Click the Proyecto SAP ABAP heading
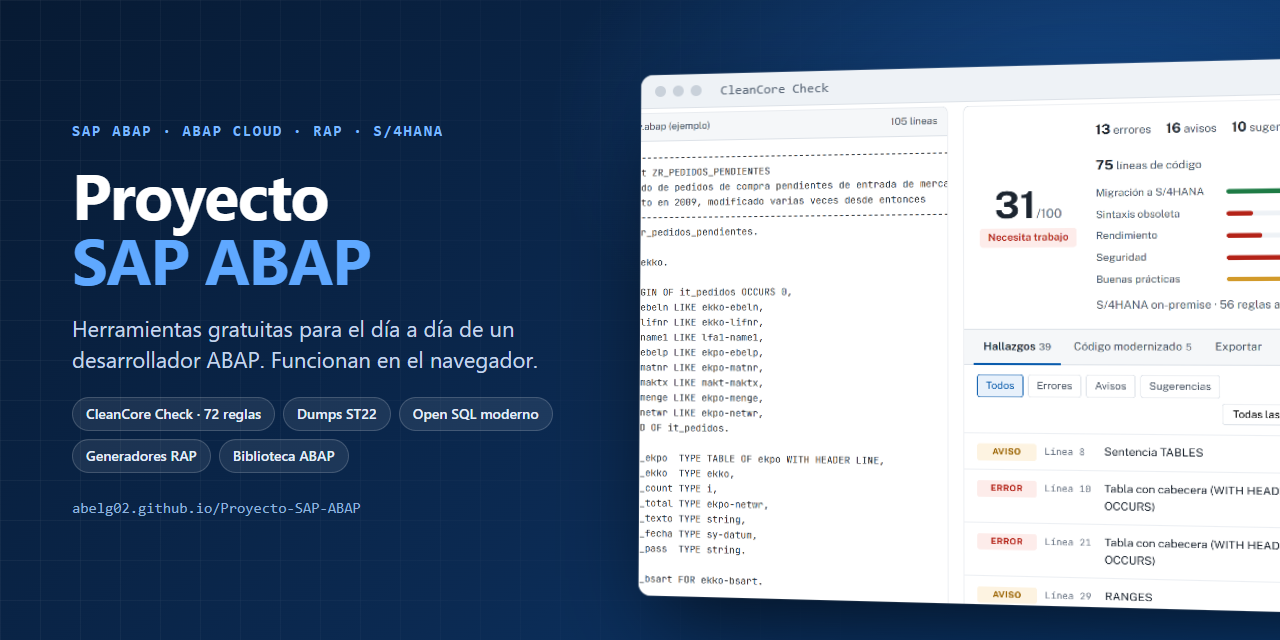This screenshot has height=640, width=1280. click(221, 229)
